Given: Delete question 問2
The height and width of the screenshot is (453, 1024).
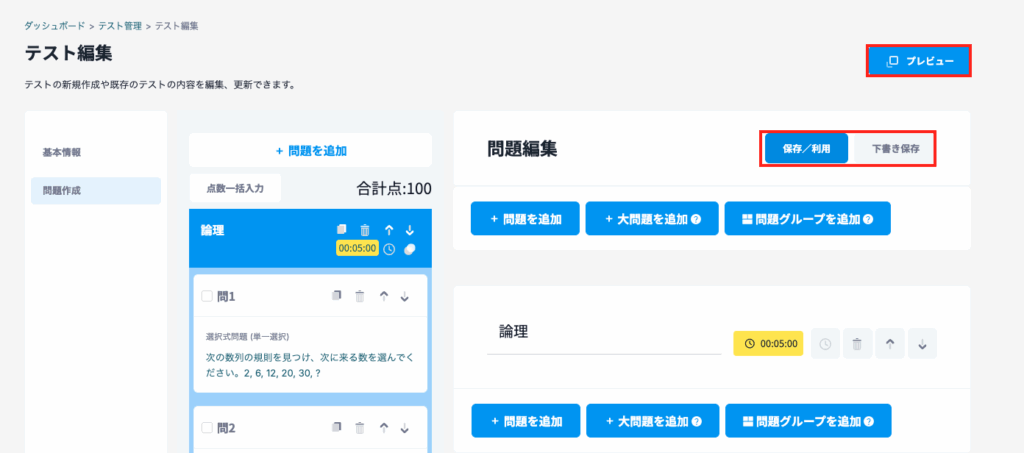Looking at the screenshot, I should tap(360, 428).
